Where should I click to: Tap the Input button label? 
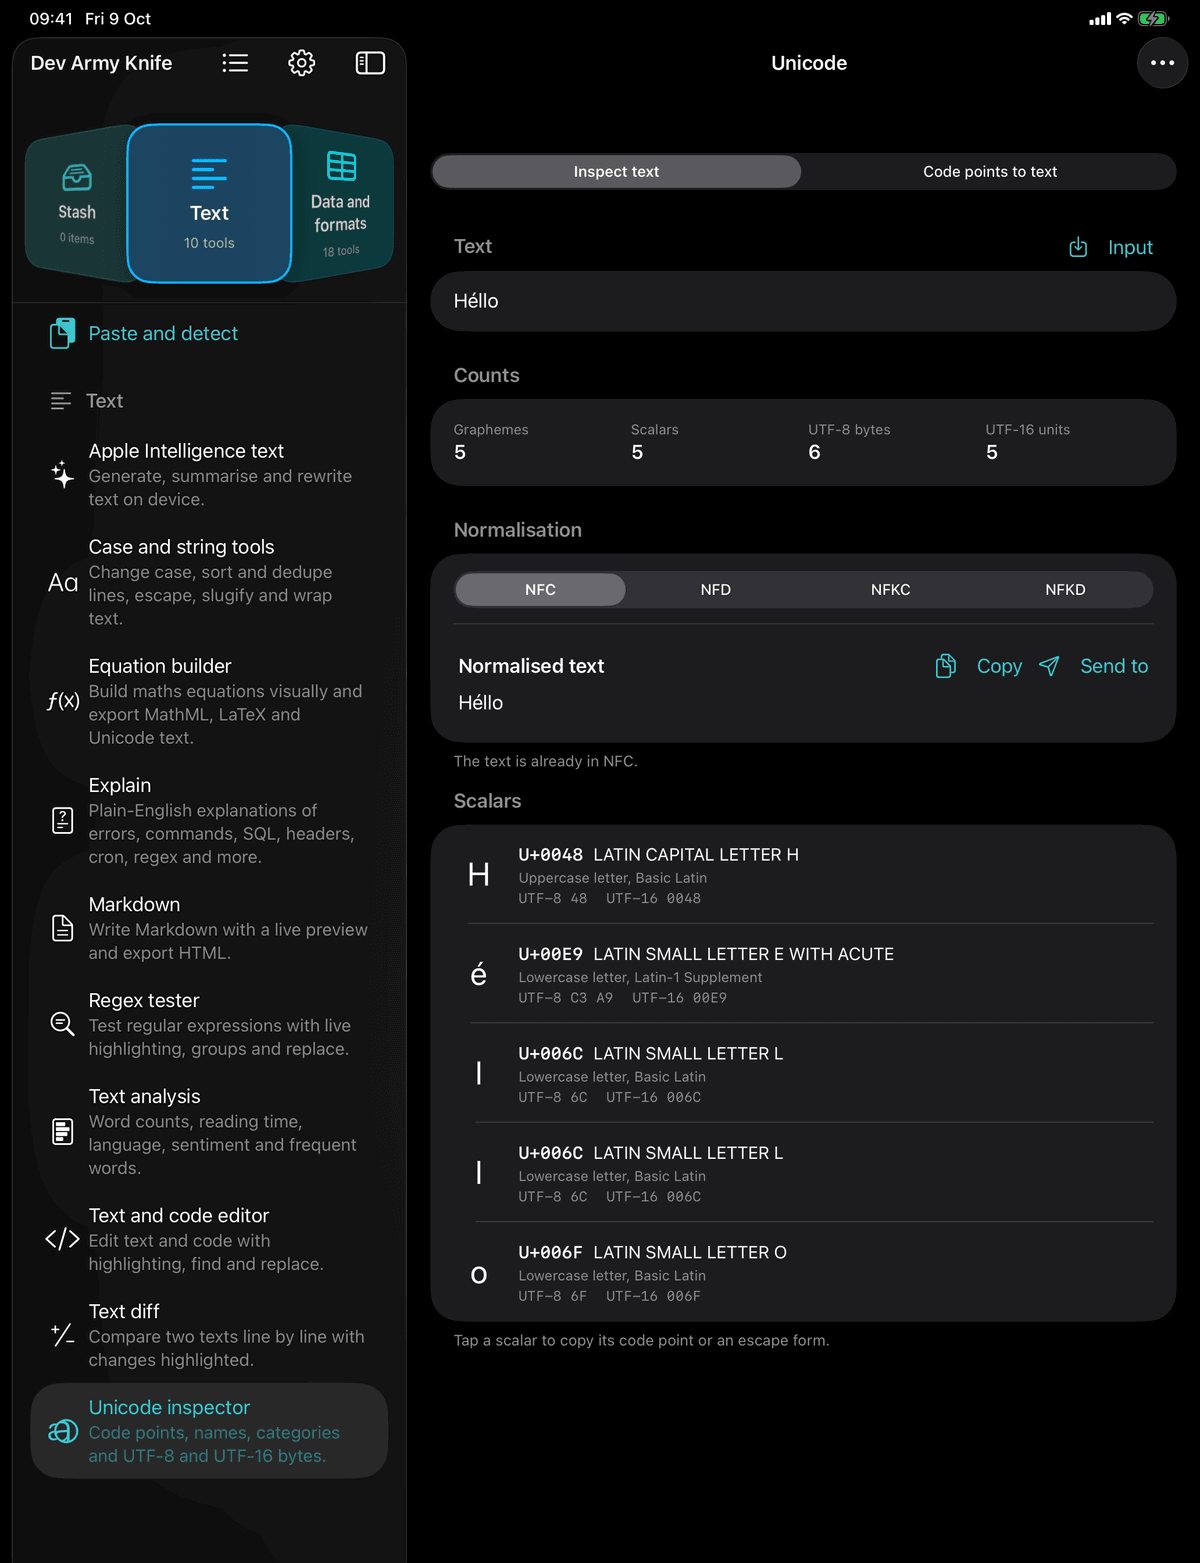click(1130, 247)
